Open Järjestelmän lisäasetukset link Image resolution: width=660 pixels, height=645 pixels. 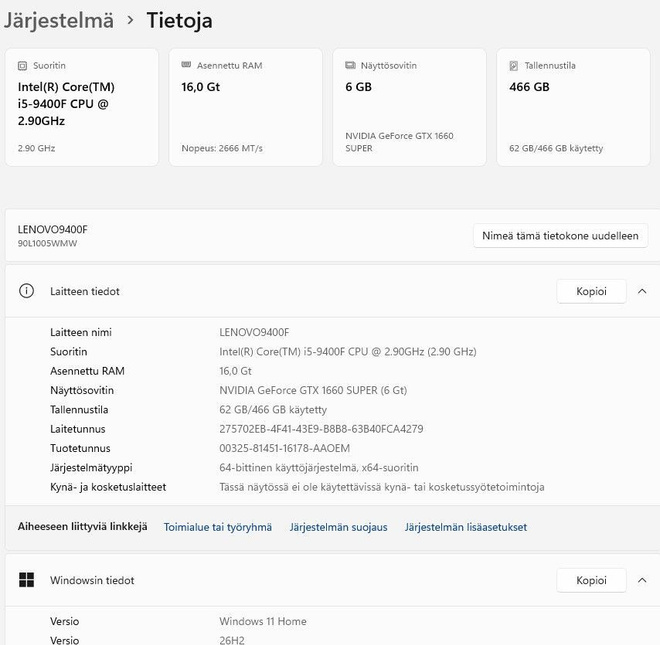(x=466, y=527)
